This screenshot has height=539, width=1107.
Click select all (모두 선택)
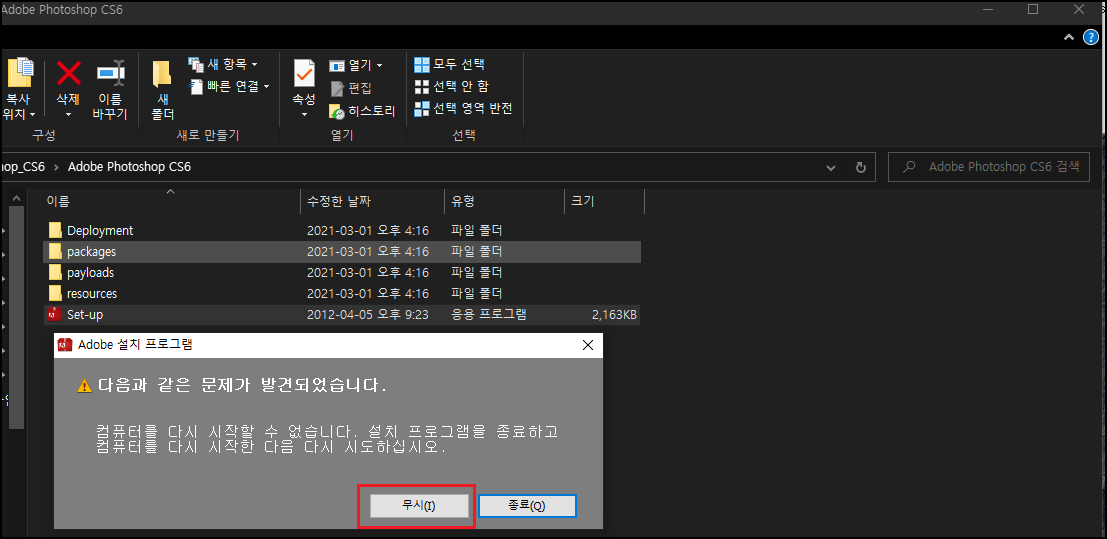coord(450,64)
